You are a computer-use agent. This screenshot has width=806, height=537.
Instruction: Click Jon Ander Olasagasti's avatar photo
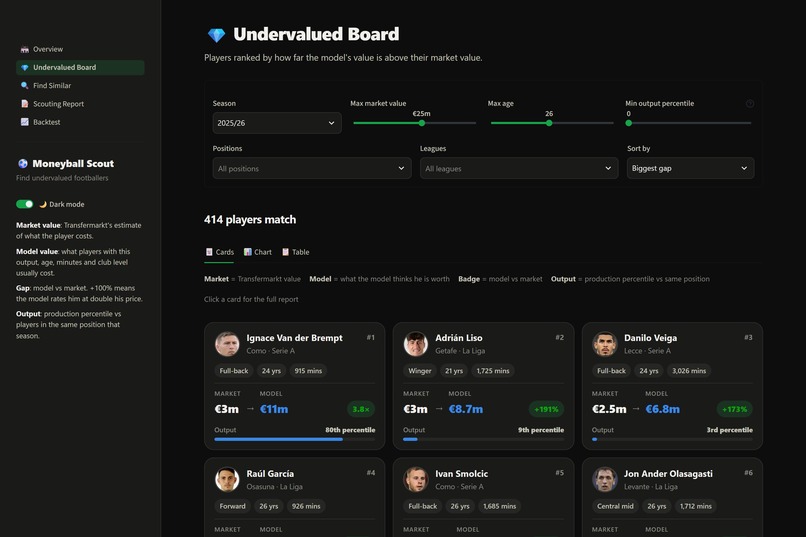(604, 479)
